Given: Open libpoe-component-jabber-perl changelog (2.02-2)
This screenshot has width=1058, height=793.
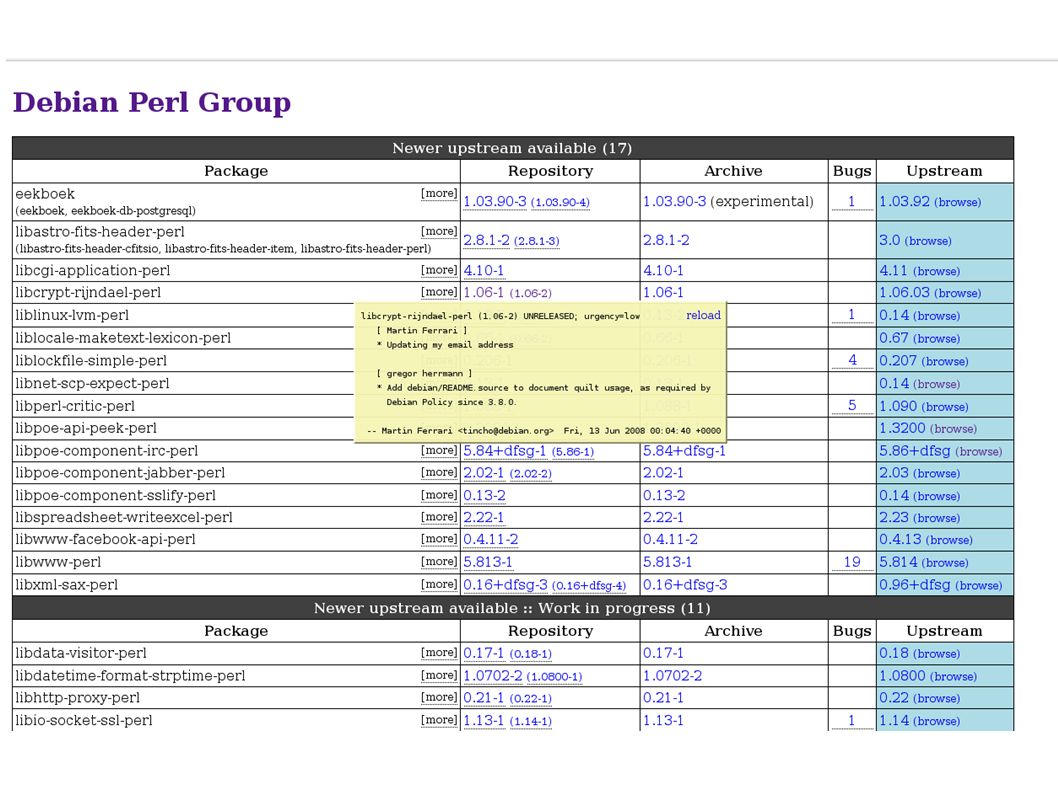Looking at the screenshot, I should click(x=530, y=474).
